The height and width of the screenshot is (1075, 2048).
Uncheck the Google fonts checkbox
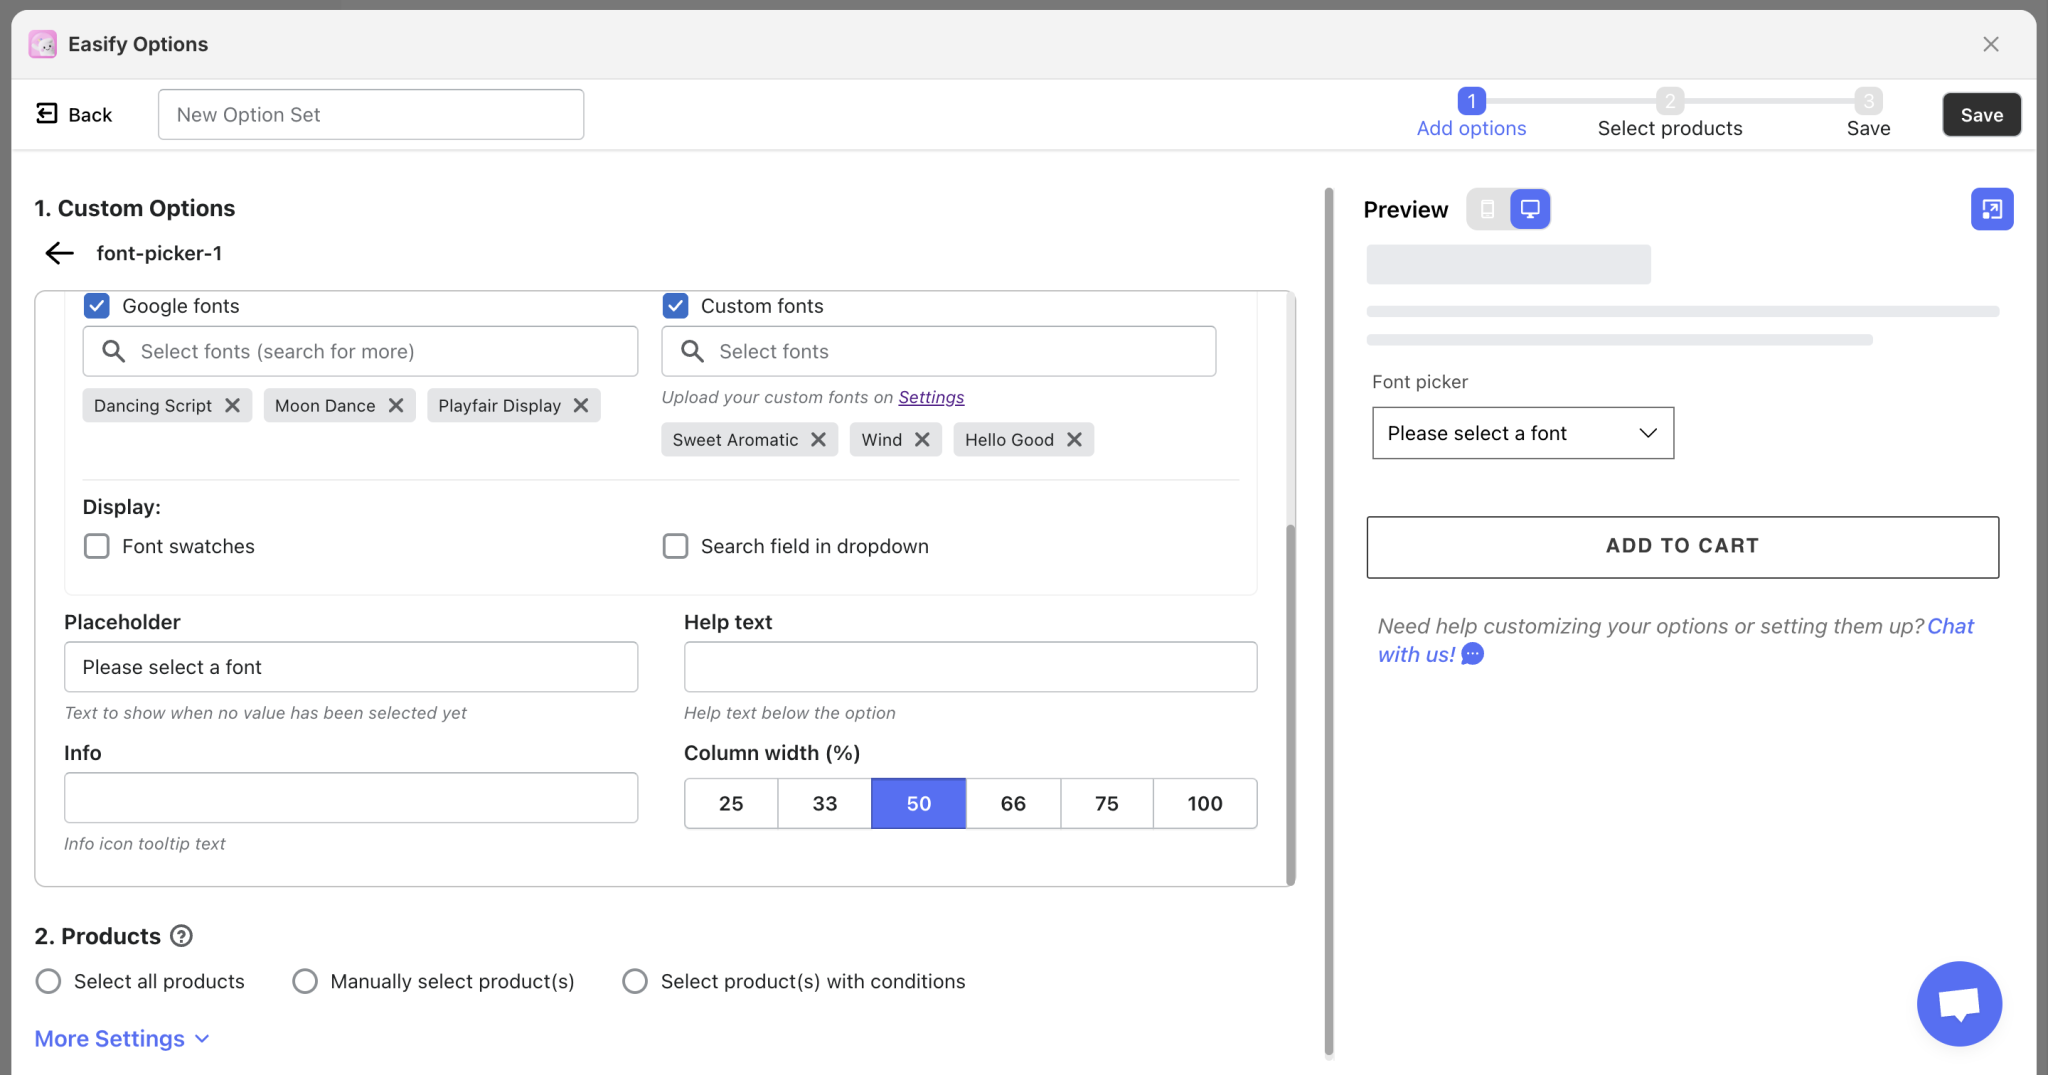coord(97,306)
